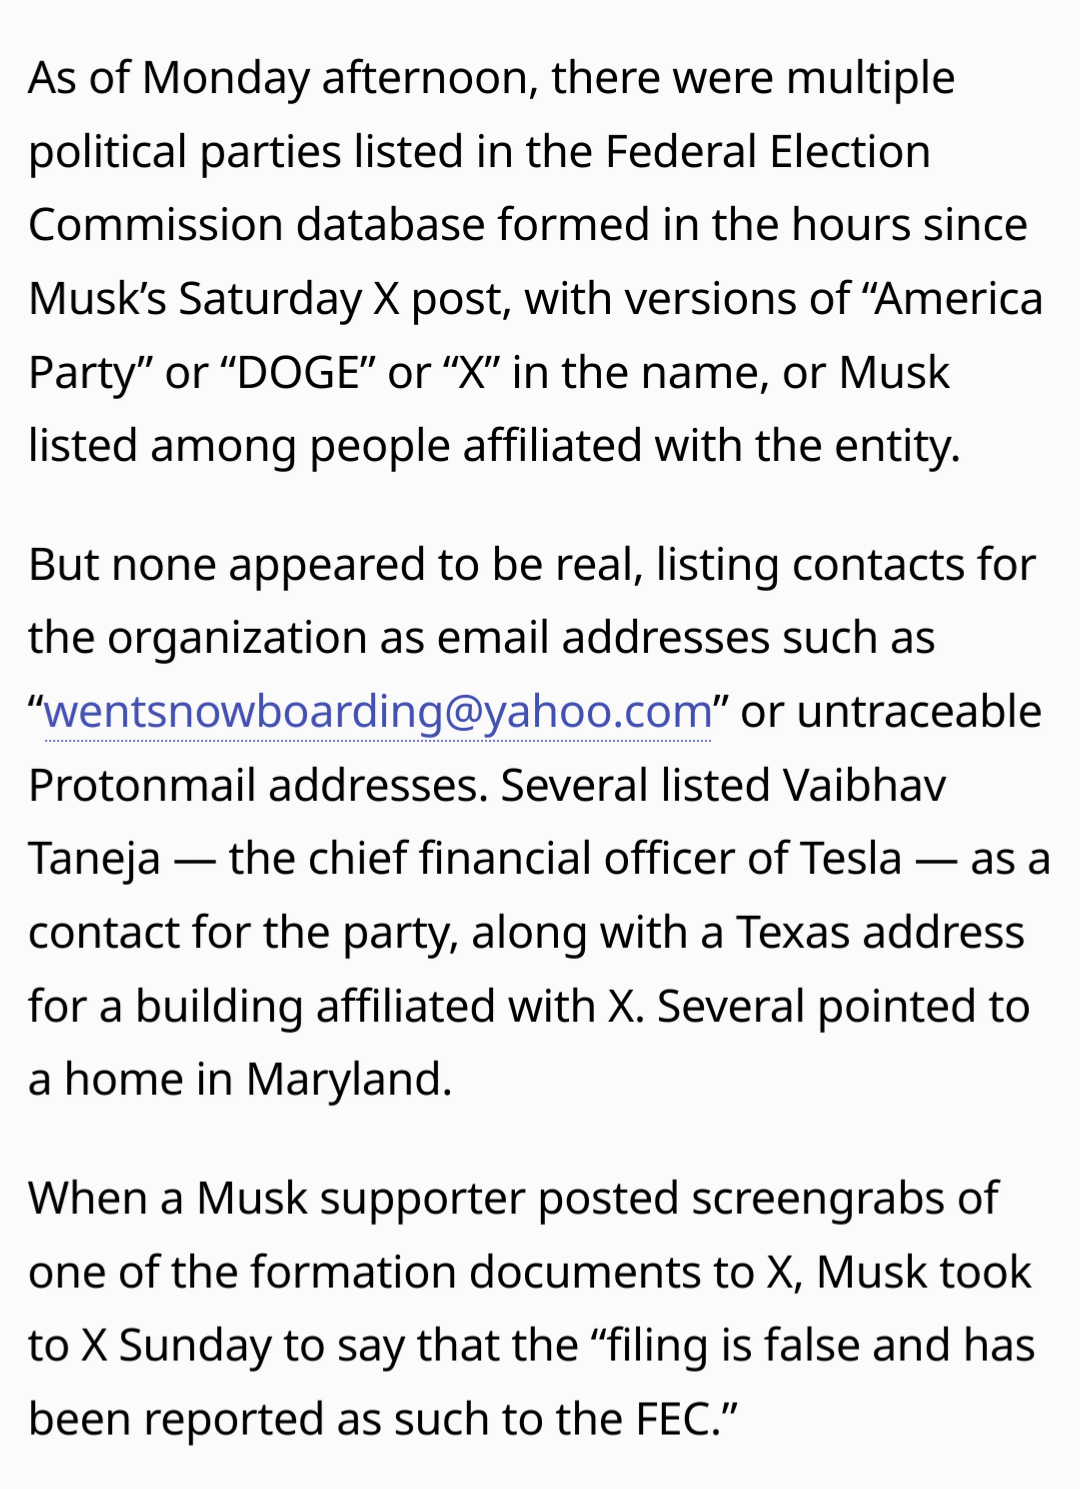The width and height of the screenshot is (1080, 1489).
Task: Click the quote "filing is false and has"
Action: pyautogui.click(x=814, y=1346)
